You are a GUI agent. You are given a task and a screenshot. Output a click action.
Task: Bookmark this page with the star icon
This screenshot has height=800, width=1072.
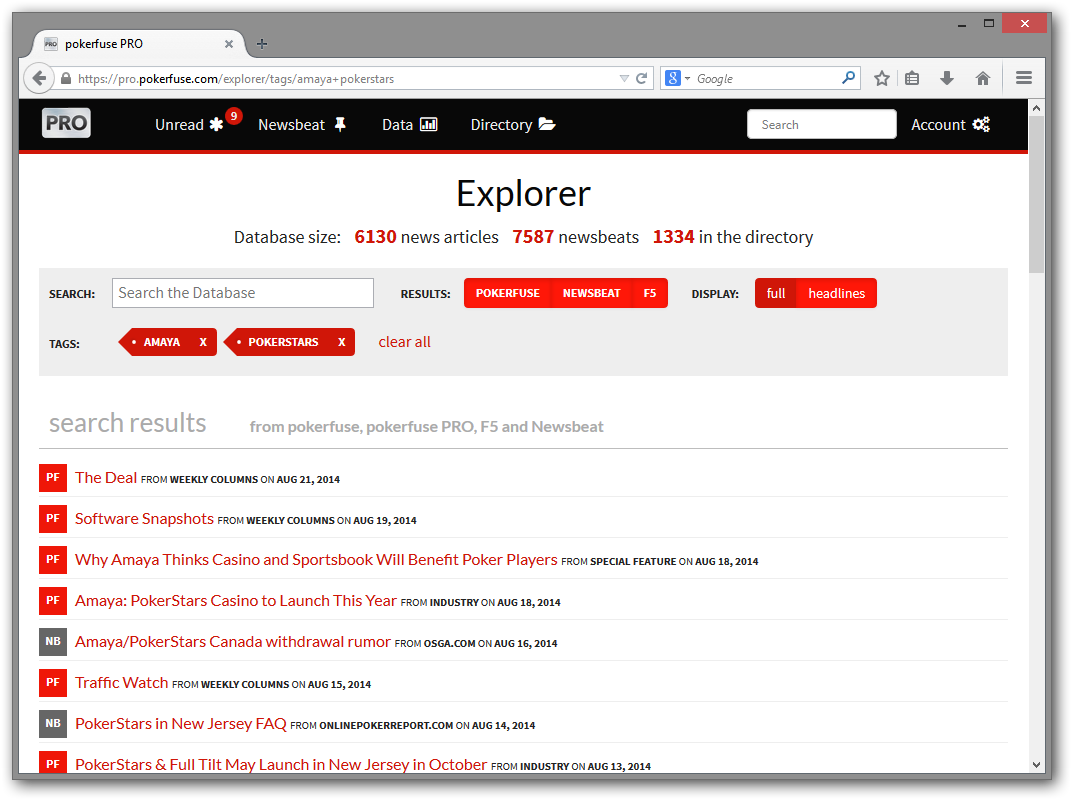[882, 79]
